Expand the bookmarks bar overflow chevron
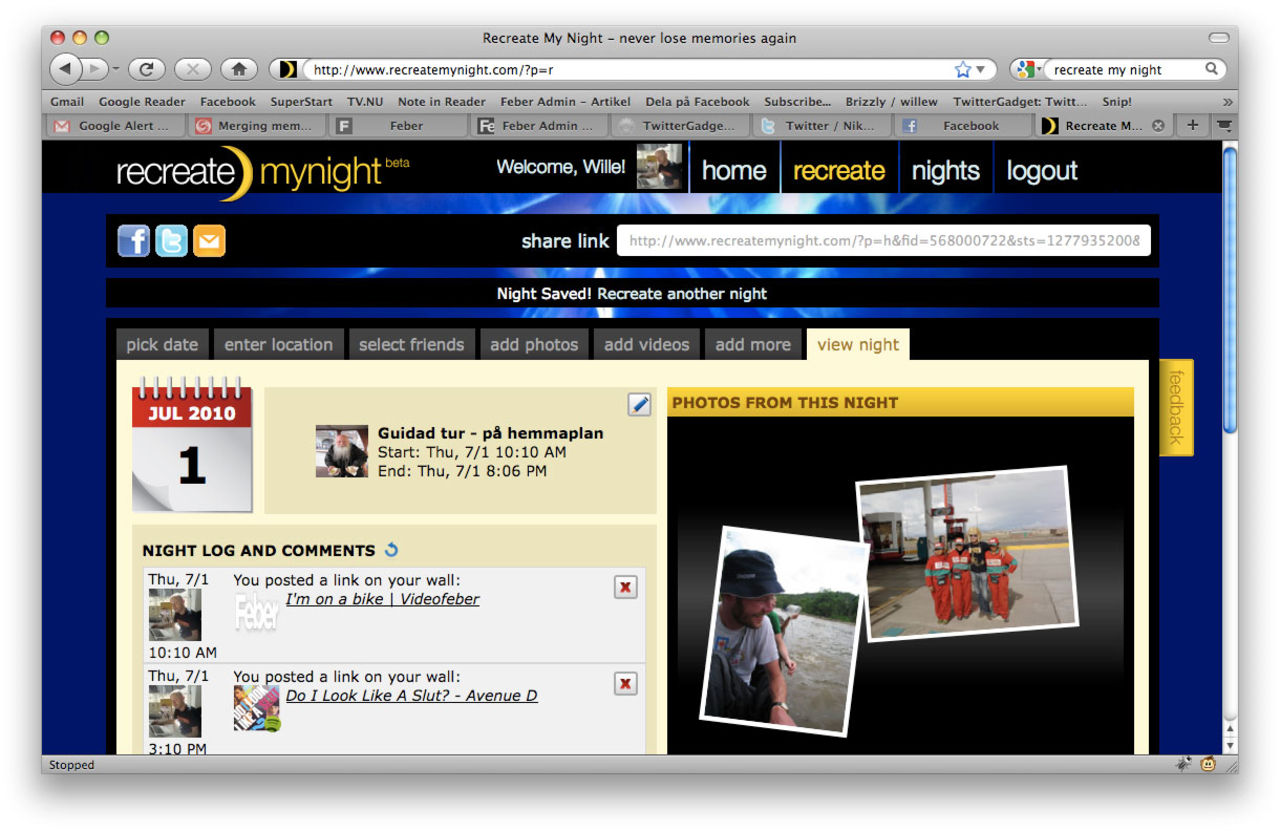 (x=1227, y=102)
